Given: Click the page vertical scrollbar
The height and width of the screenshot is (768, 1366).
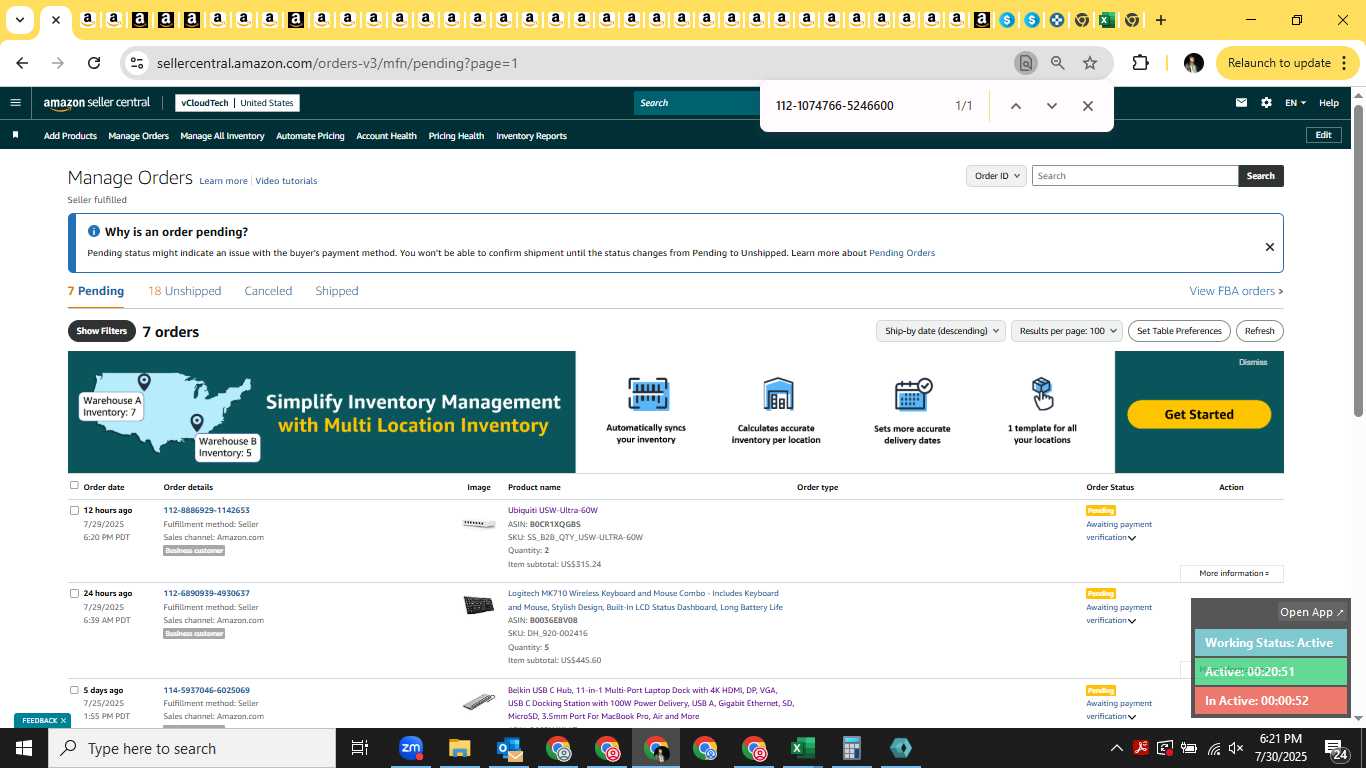Looking at the screenshot, I should pos(1358,260).
